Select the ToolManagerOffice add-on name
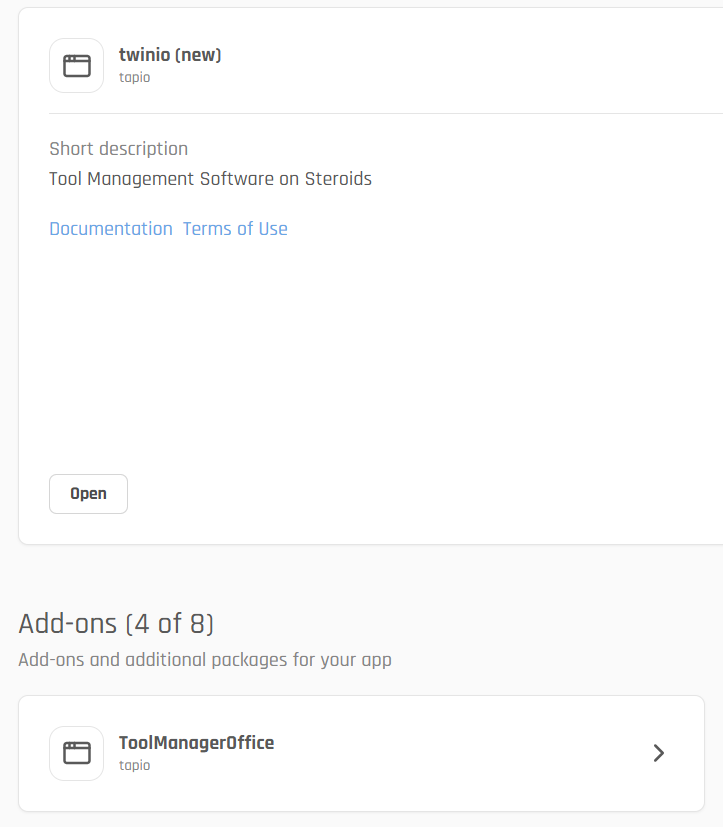The image size is (723, 827). pyautogui.click(x=196, y=742)
